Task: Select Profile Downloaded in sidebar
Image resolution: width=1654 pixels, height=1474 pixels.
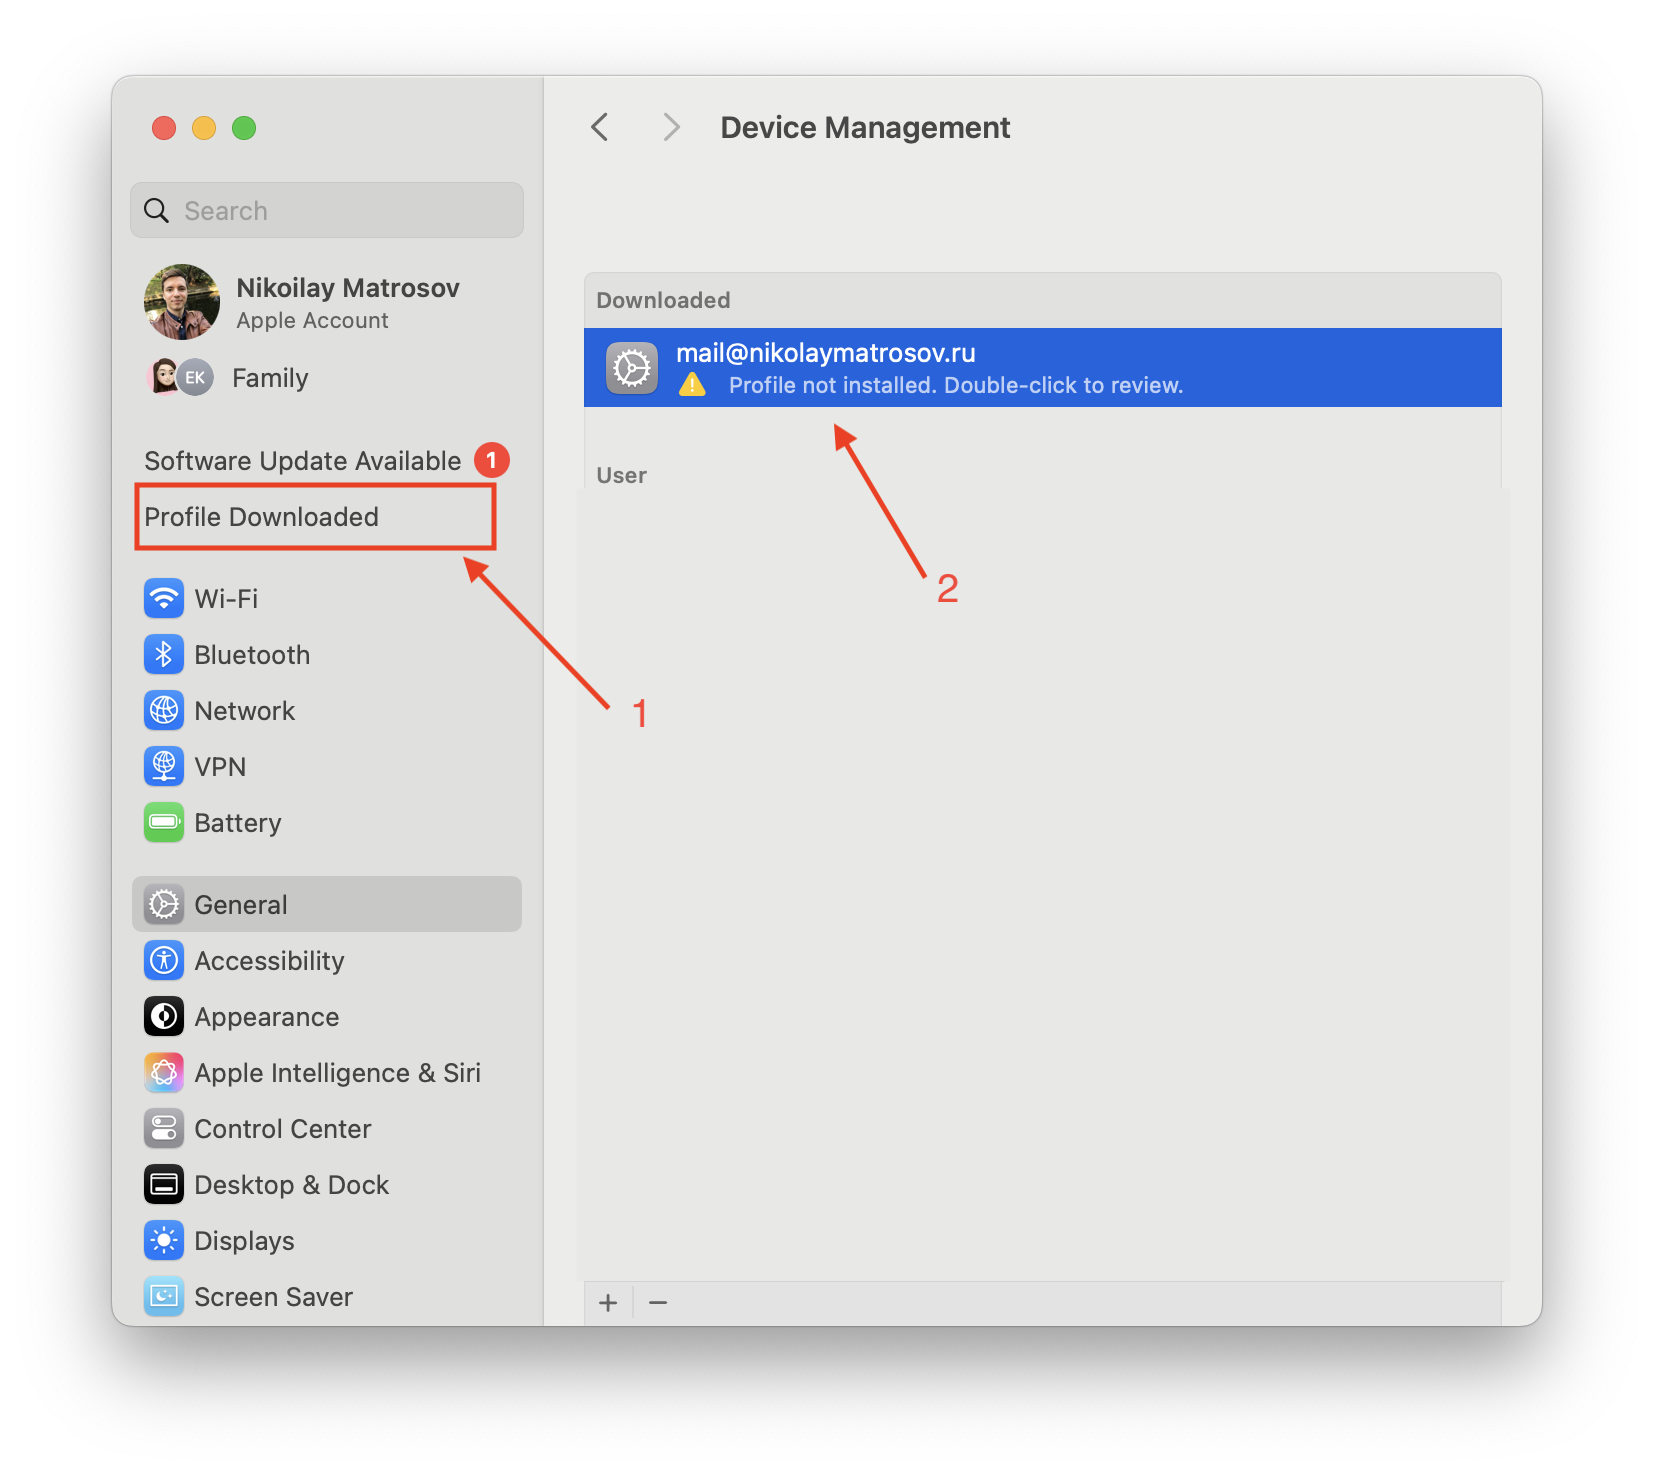Action: pyautogui.click(x=262, y=517)
